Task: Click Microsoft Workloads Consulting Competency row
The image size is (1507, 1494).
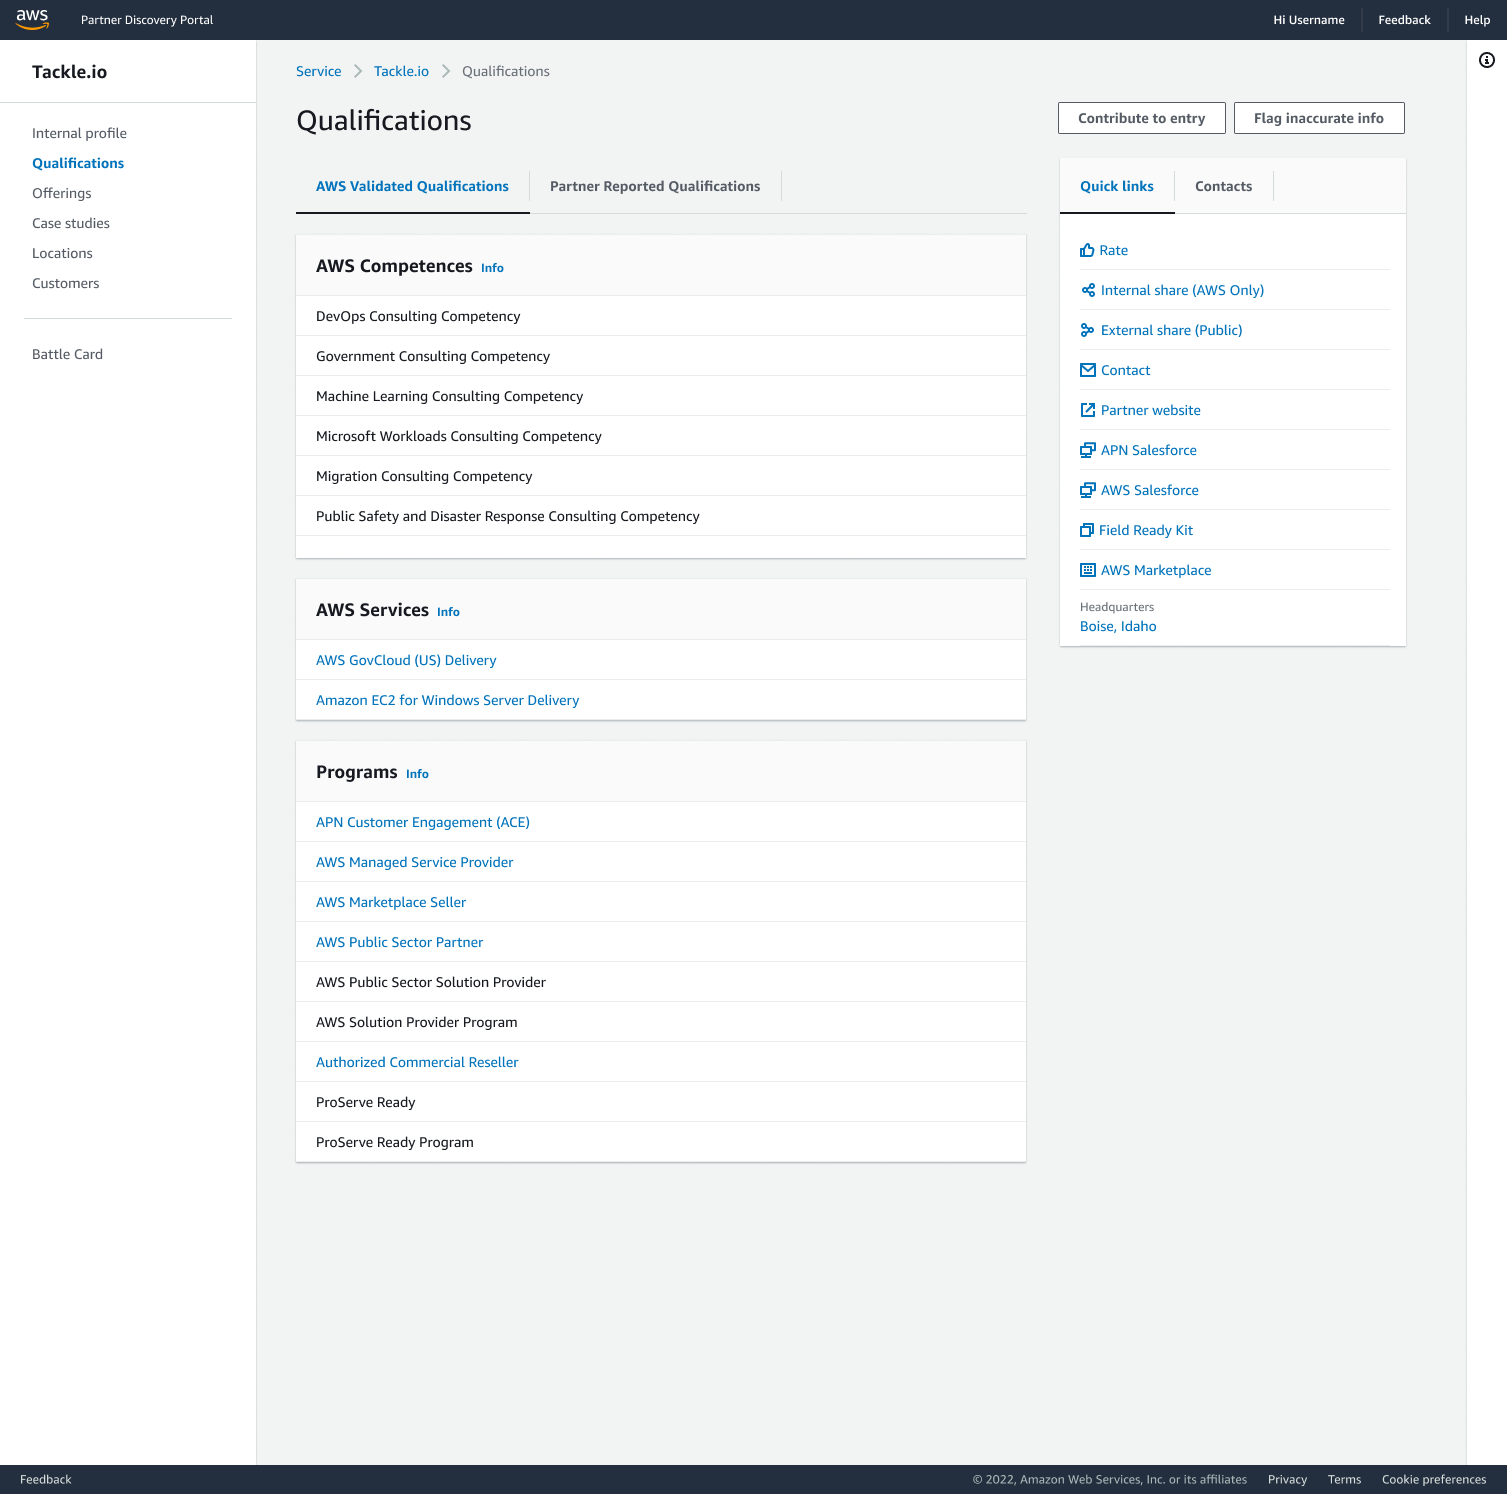Action: tap(661, 436)
